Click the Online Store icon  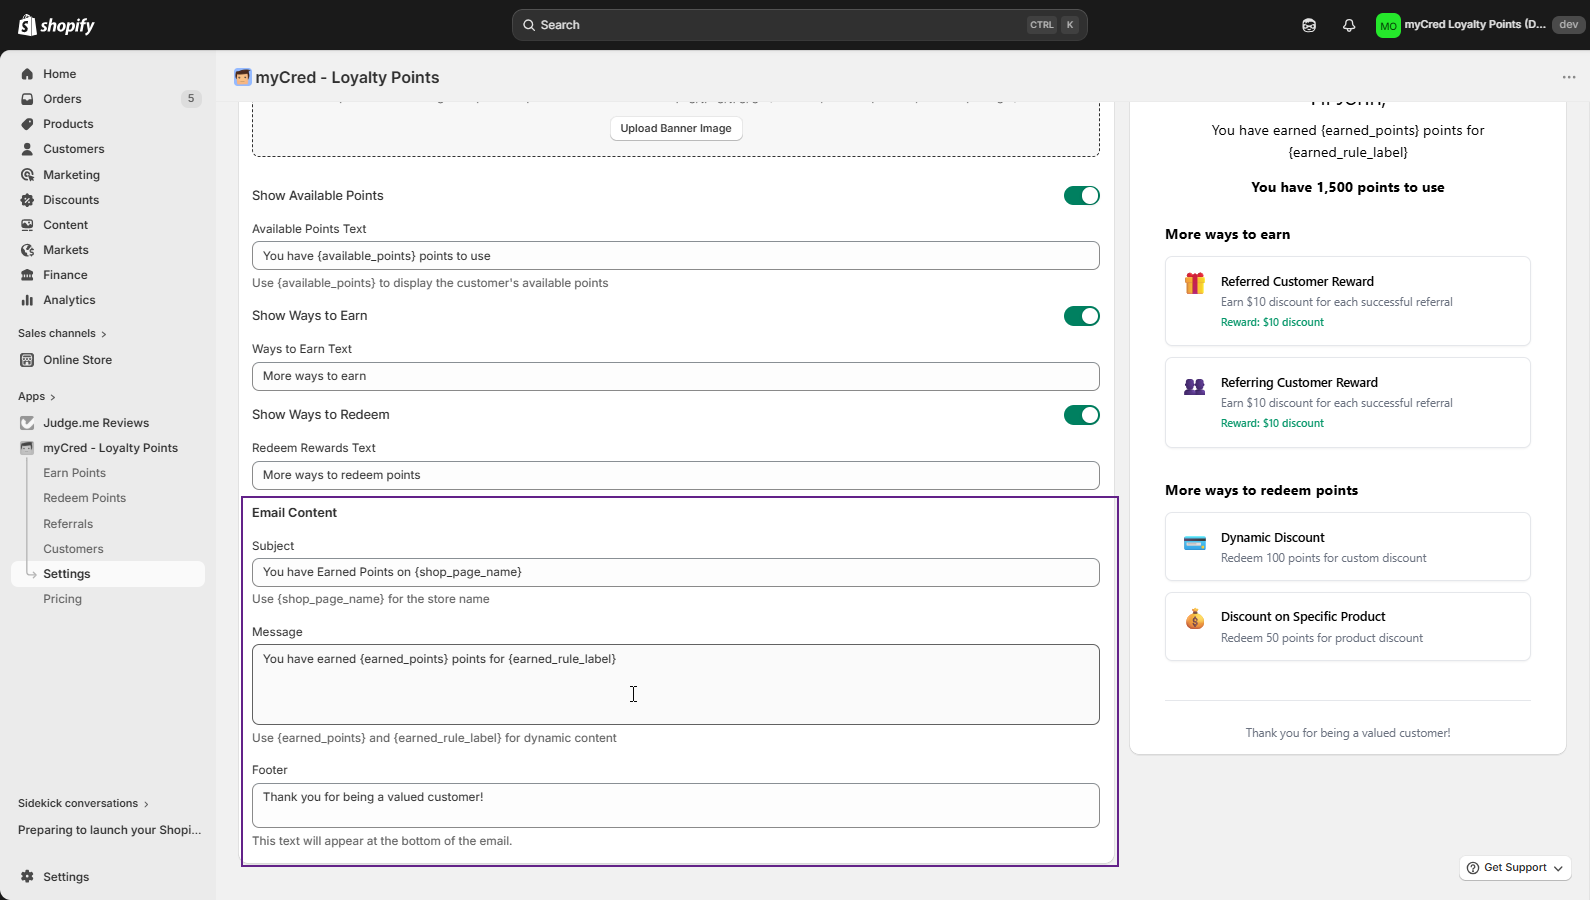tap(27, 360)
